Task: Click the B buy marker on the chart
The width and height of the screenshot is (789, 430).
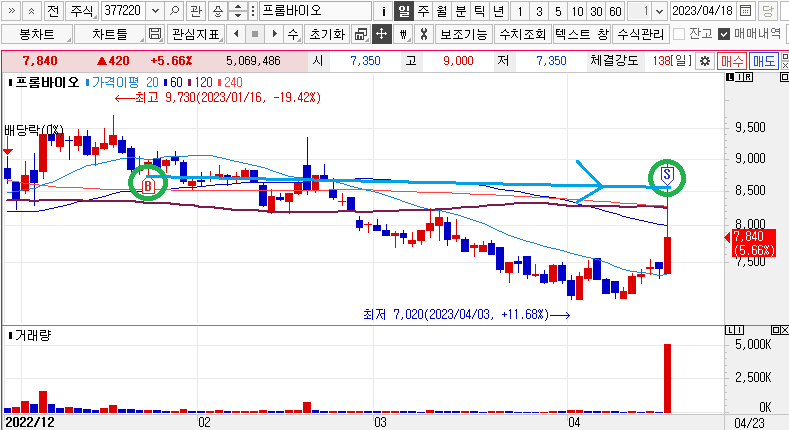Action: (147, 186)
